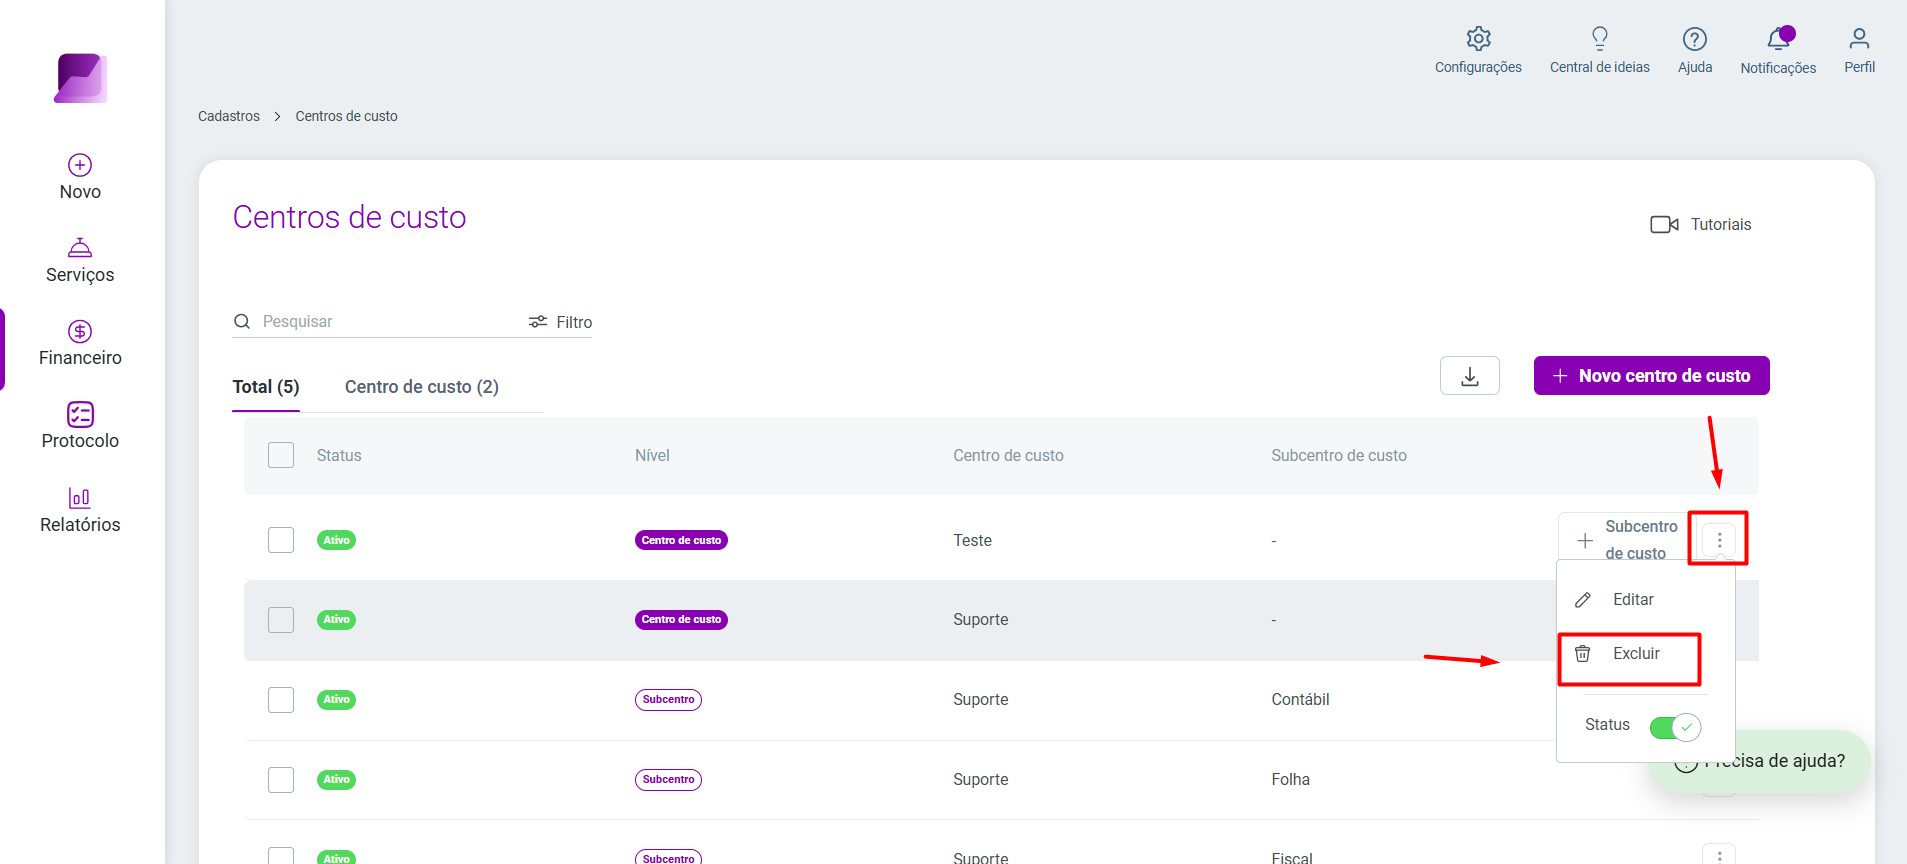1907x864 pixels.
Task: Open the Perfil user icon
Action: [1859, 39]
